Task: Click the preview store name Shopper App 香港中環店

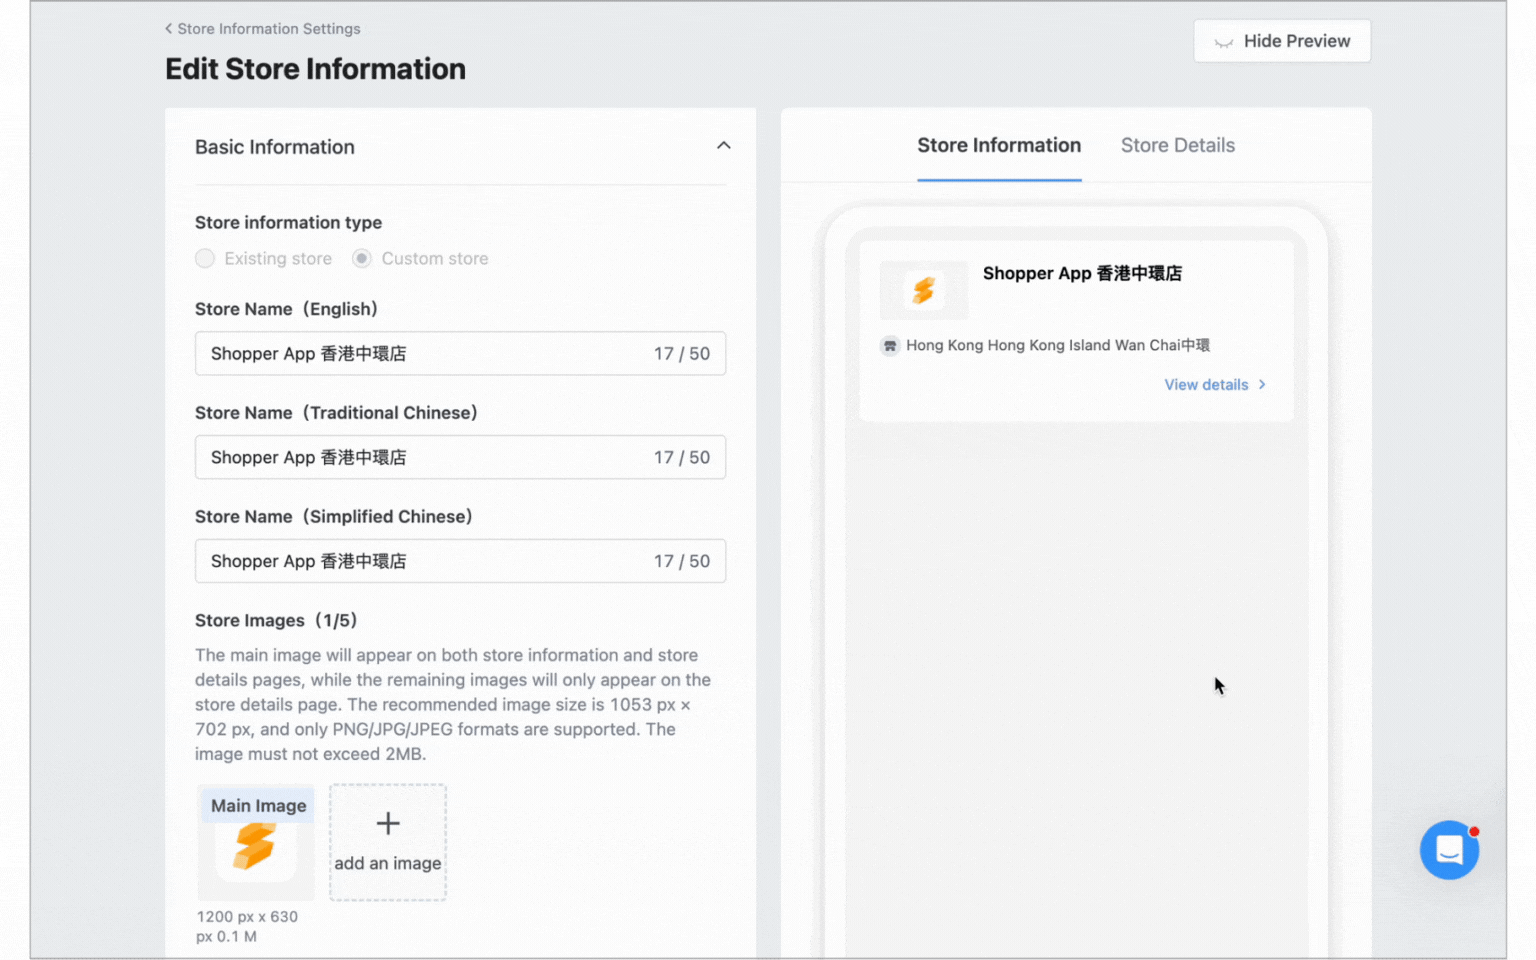Action: coord(1082,273)
